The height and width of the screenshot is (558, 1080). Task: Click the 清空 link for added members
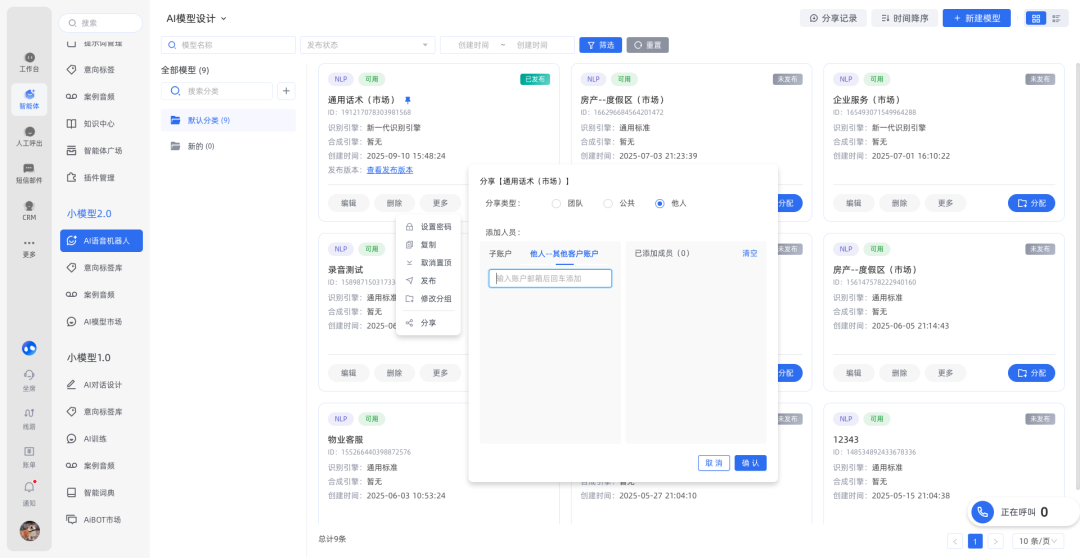pyautogui.click(x=749, y=254)
